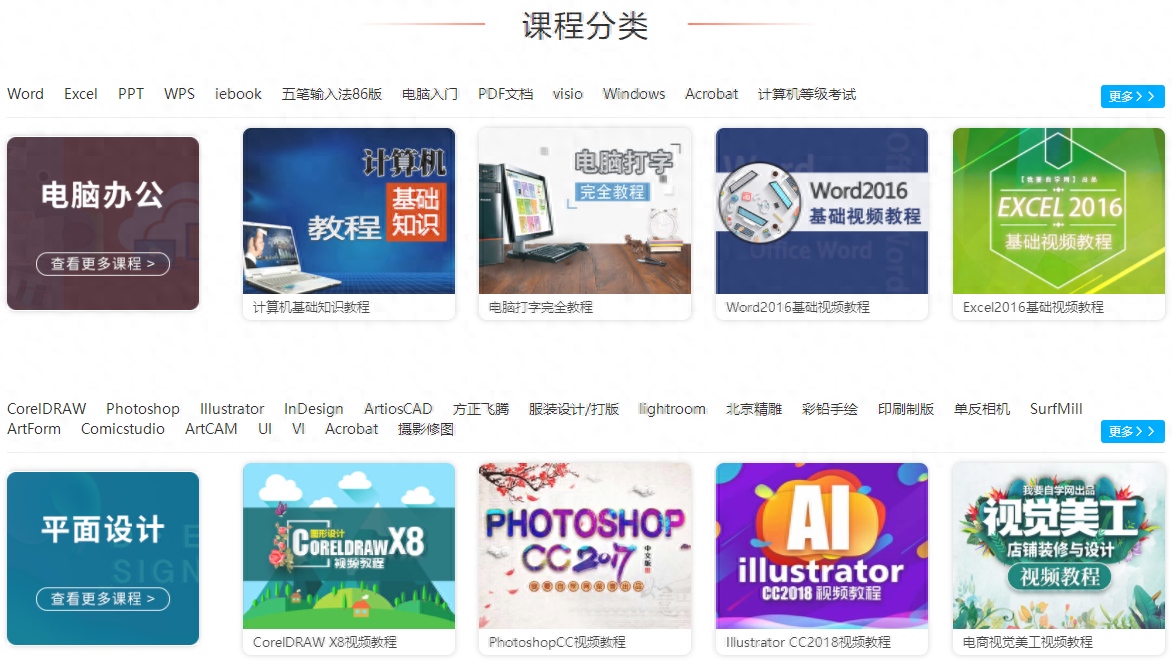The width and height of the screenshot is (1172, 664).
Task: Open the Photoshop category link
Action: (143, 409)
